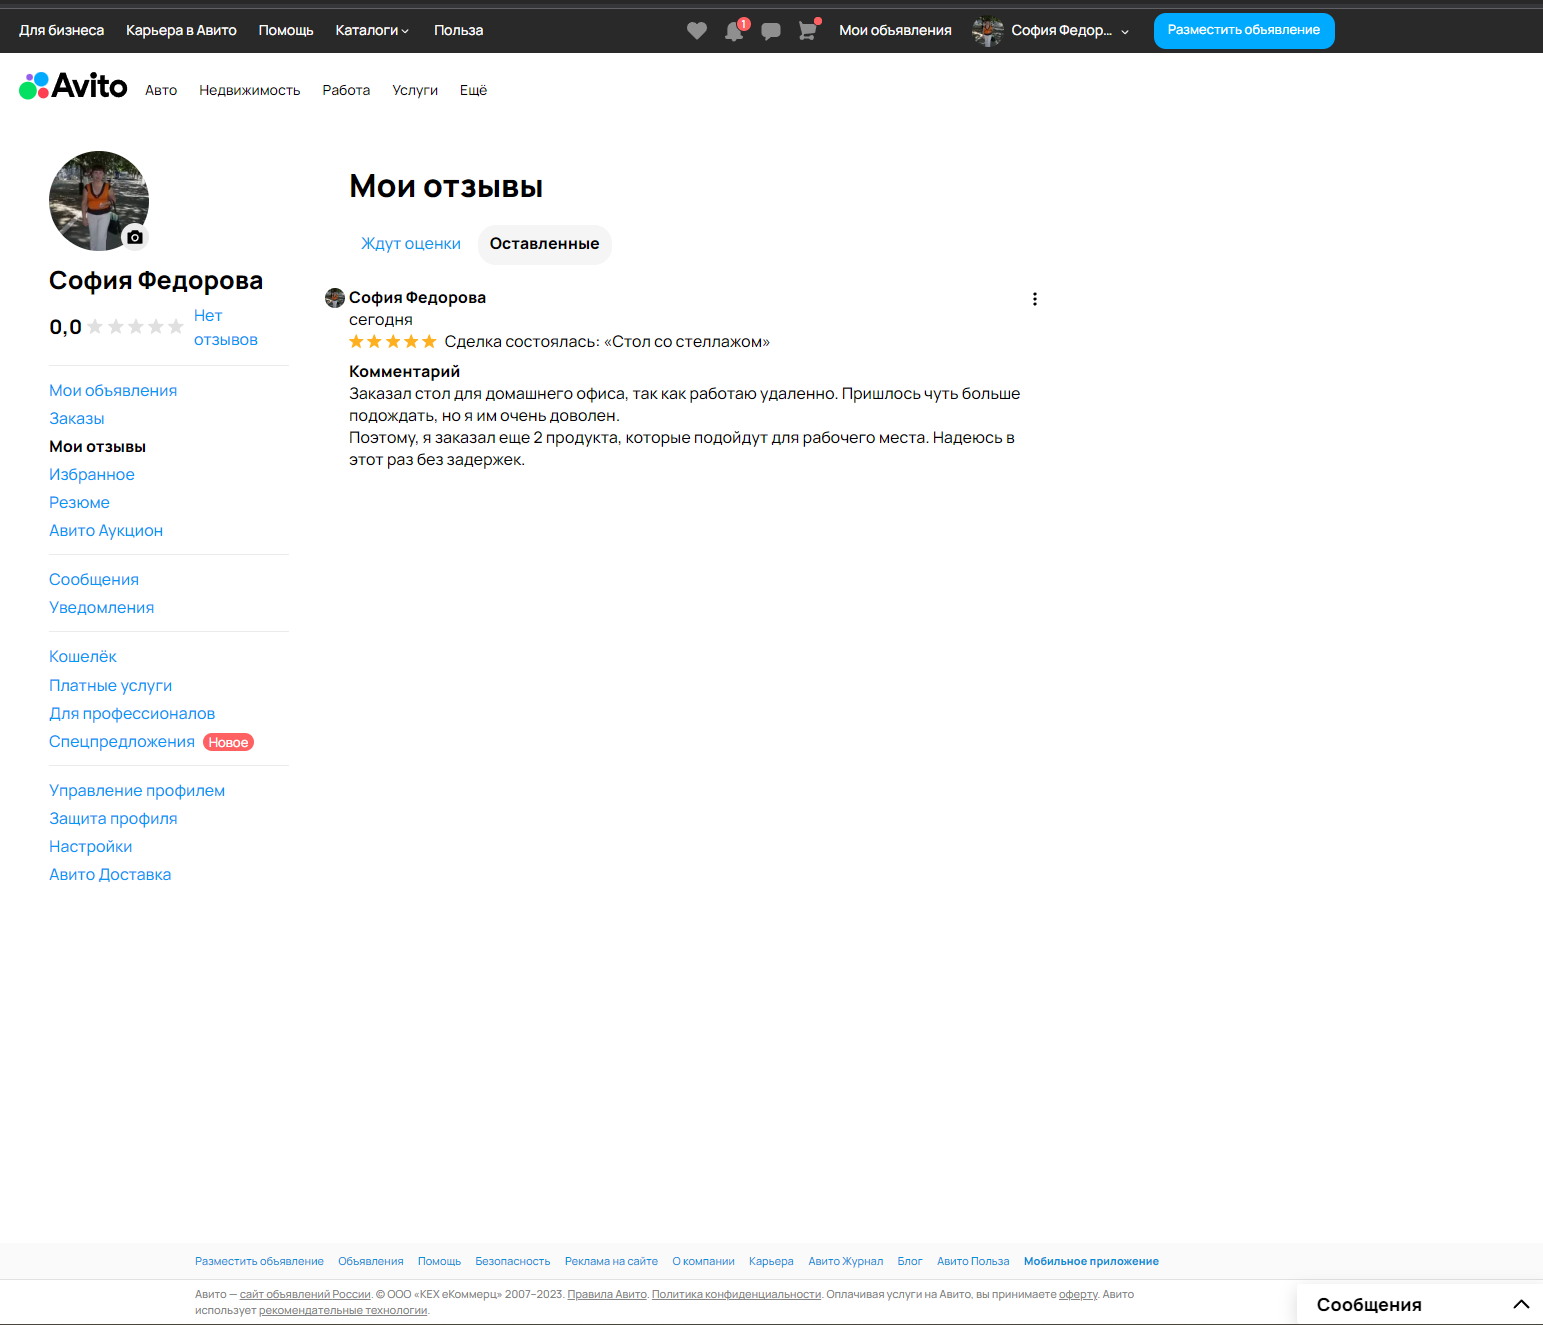Click the Avito logo
Screen dimensions: 1543x1325
click(x=73, y=86)
